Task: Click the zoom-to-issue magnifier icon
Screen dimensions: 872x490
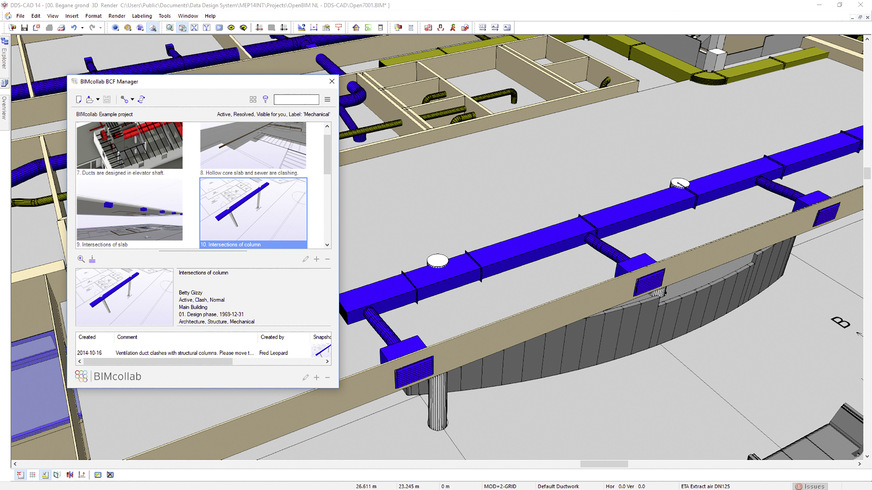Action: (x=82, y=259)
